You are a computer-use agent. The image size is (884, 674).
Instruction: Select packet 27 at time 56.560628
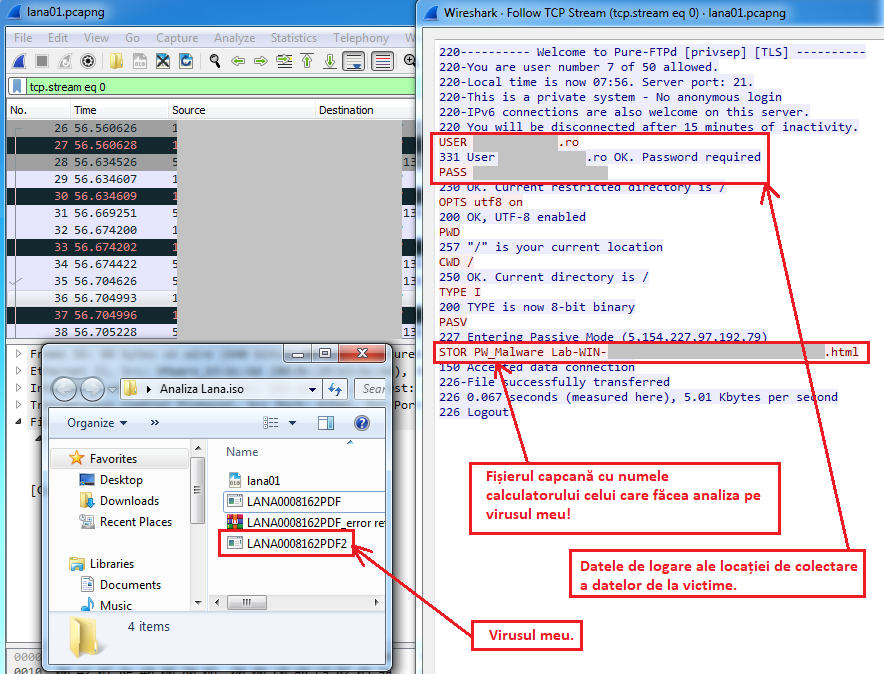(211, 145)
